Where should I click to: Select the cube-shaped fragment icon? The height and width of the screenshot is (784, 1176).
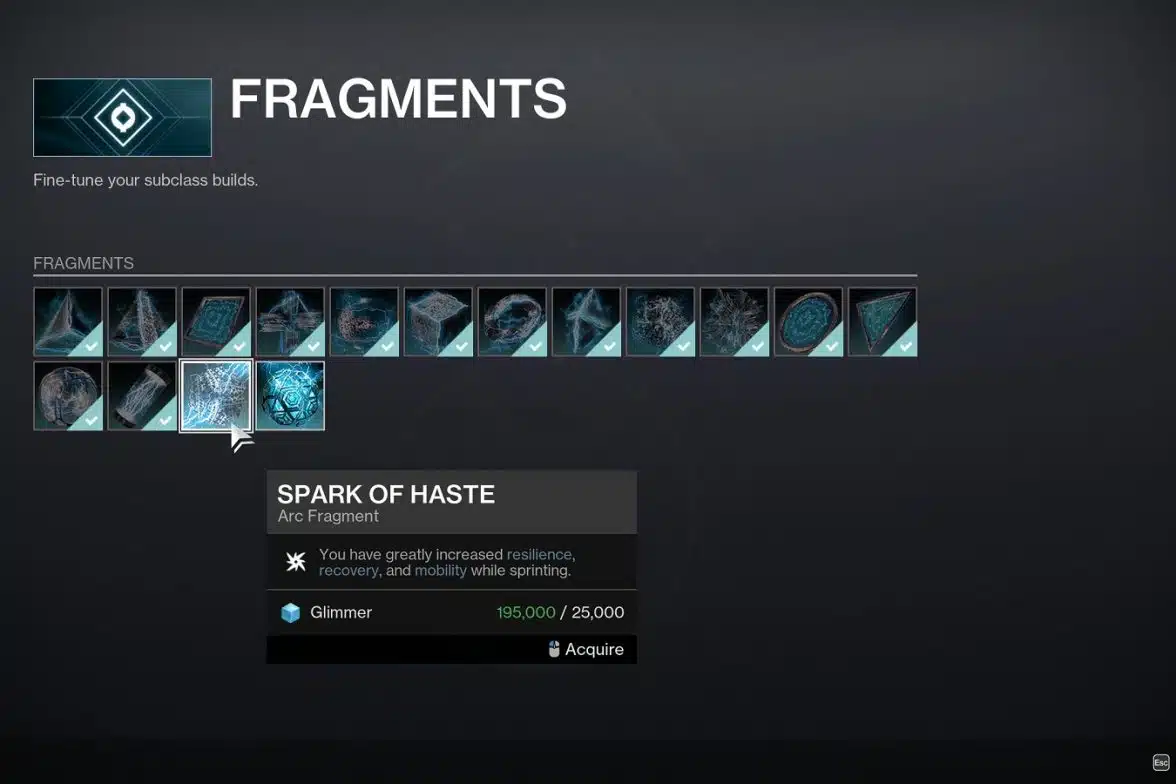coord(438,321)
